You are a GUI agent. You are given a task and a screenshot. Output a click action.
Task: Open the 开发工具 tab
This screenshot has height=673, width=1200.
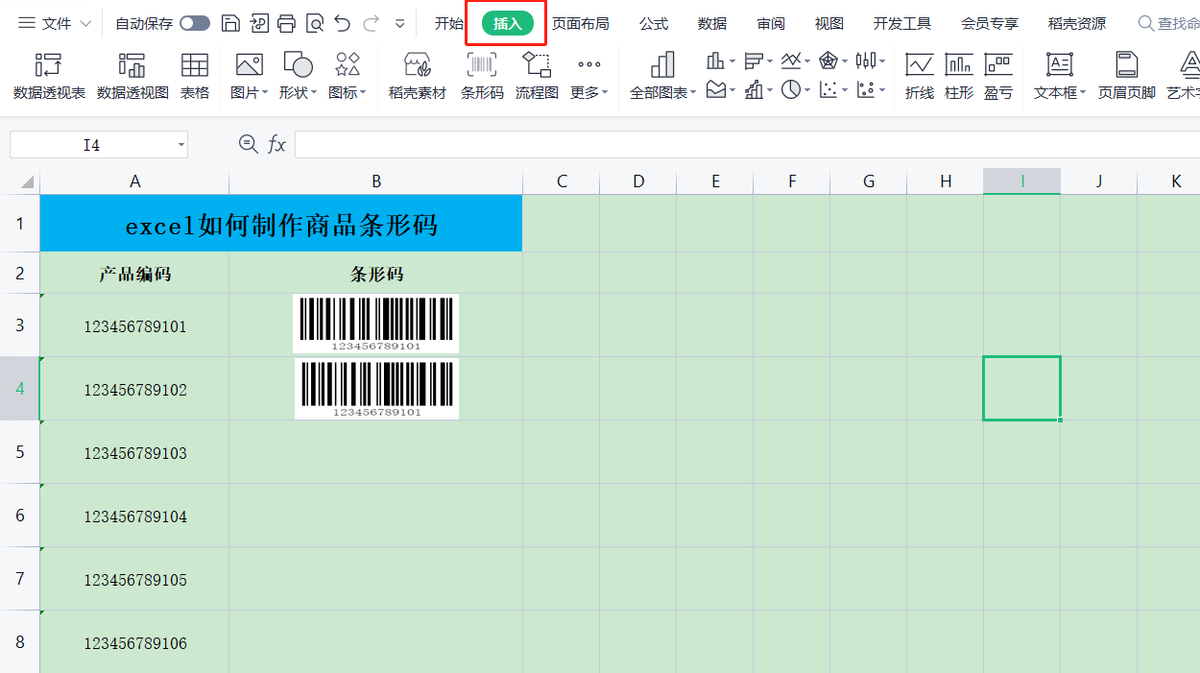click(x=902, y=23)
